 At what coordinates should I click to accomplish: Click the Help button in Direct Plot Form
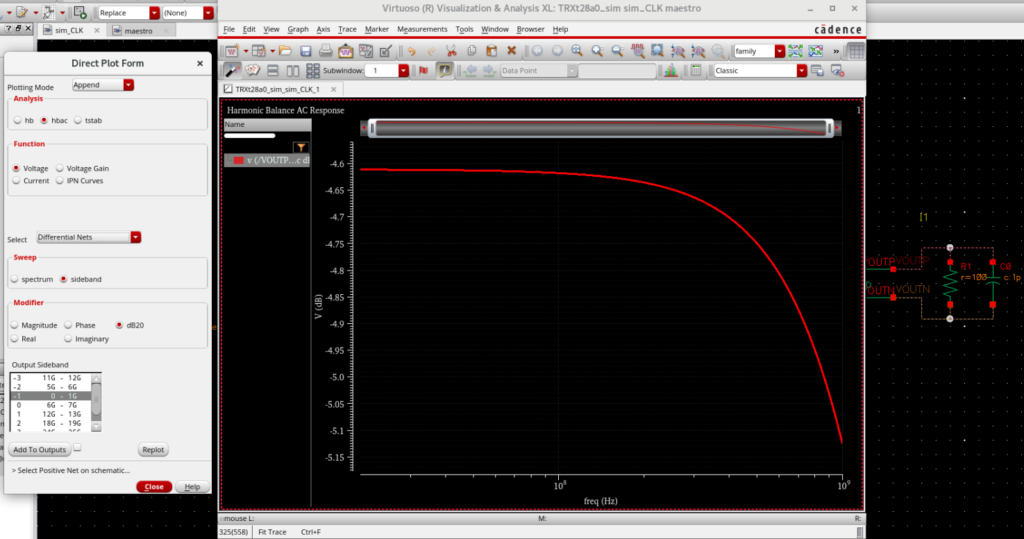pos(192,487)
